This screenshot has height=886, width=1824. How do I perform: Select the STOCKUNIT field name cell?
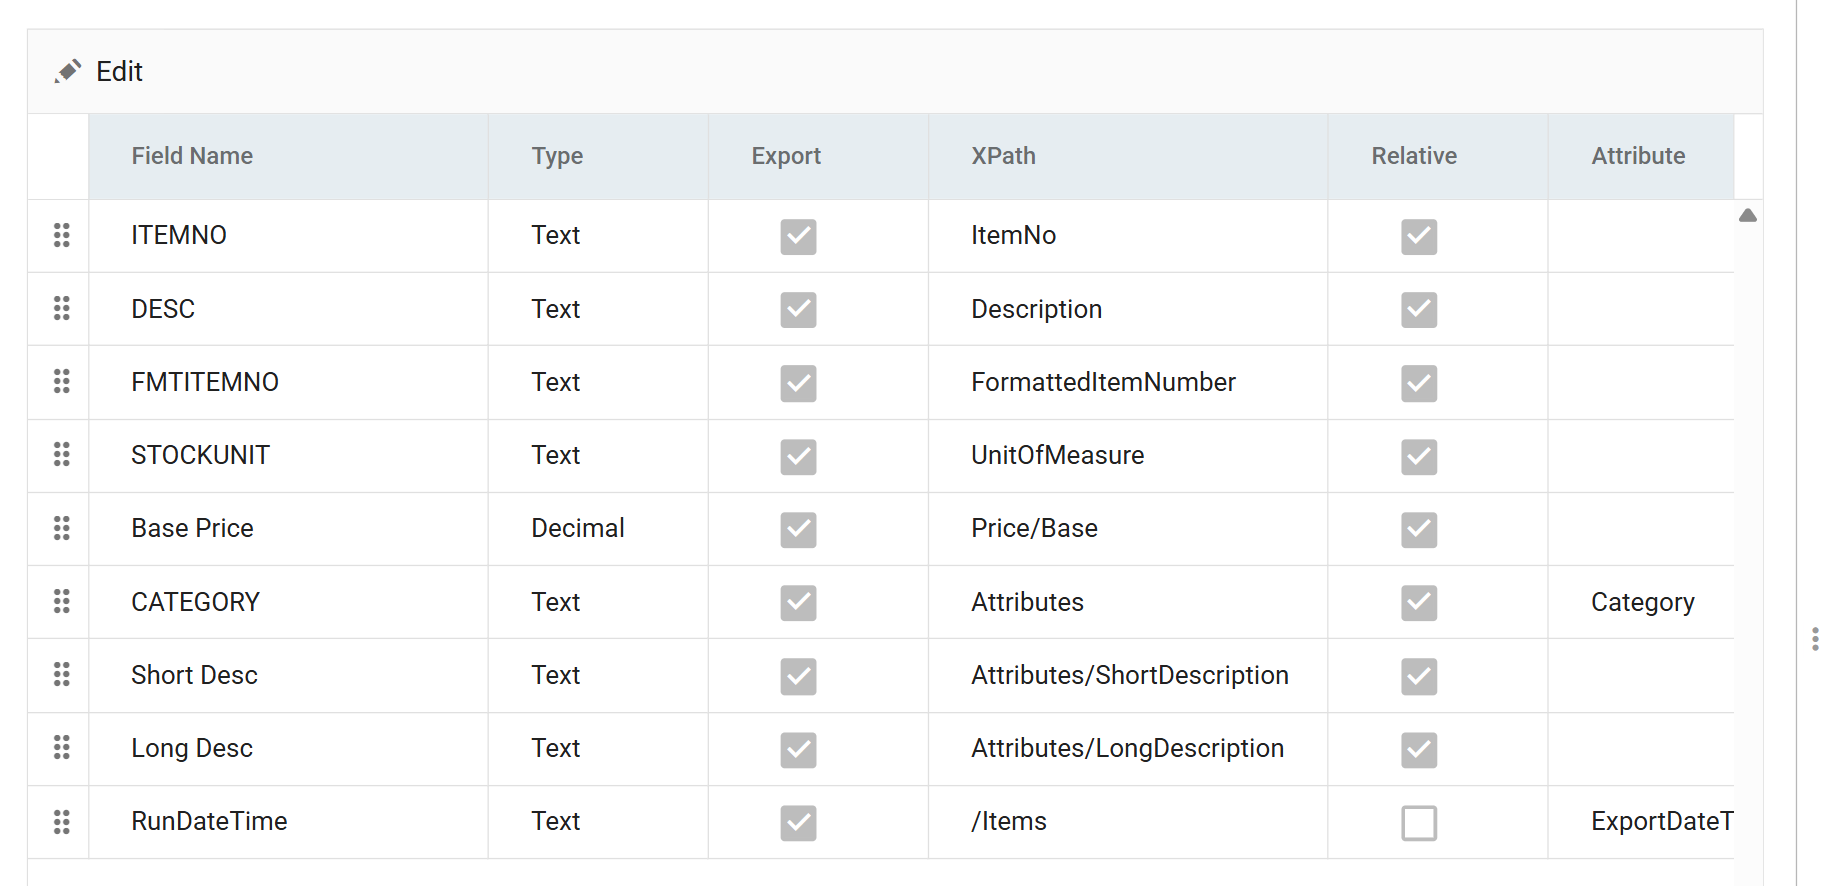pyautogui.click(x=288, y=456)
